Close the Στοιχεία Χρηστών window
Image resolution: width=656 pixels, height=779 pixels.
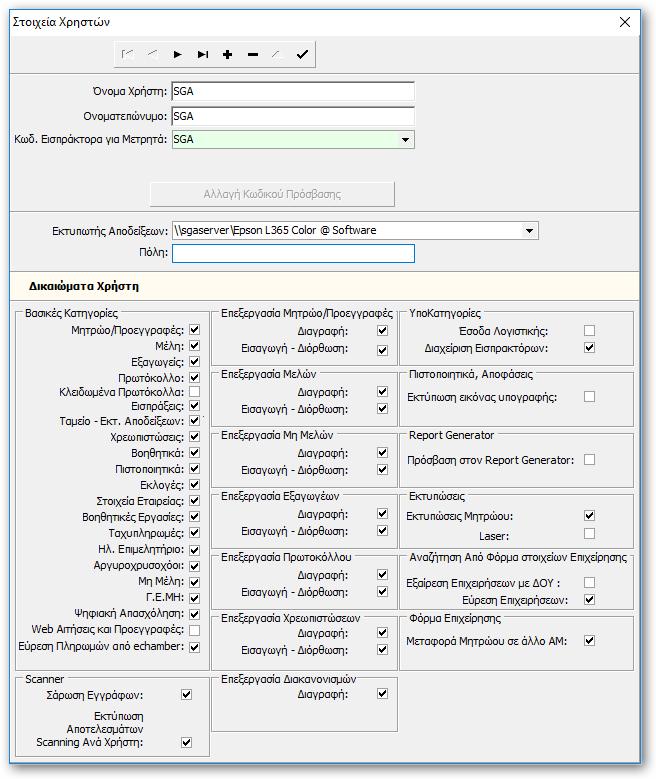tap(625, 22)
